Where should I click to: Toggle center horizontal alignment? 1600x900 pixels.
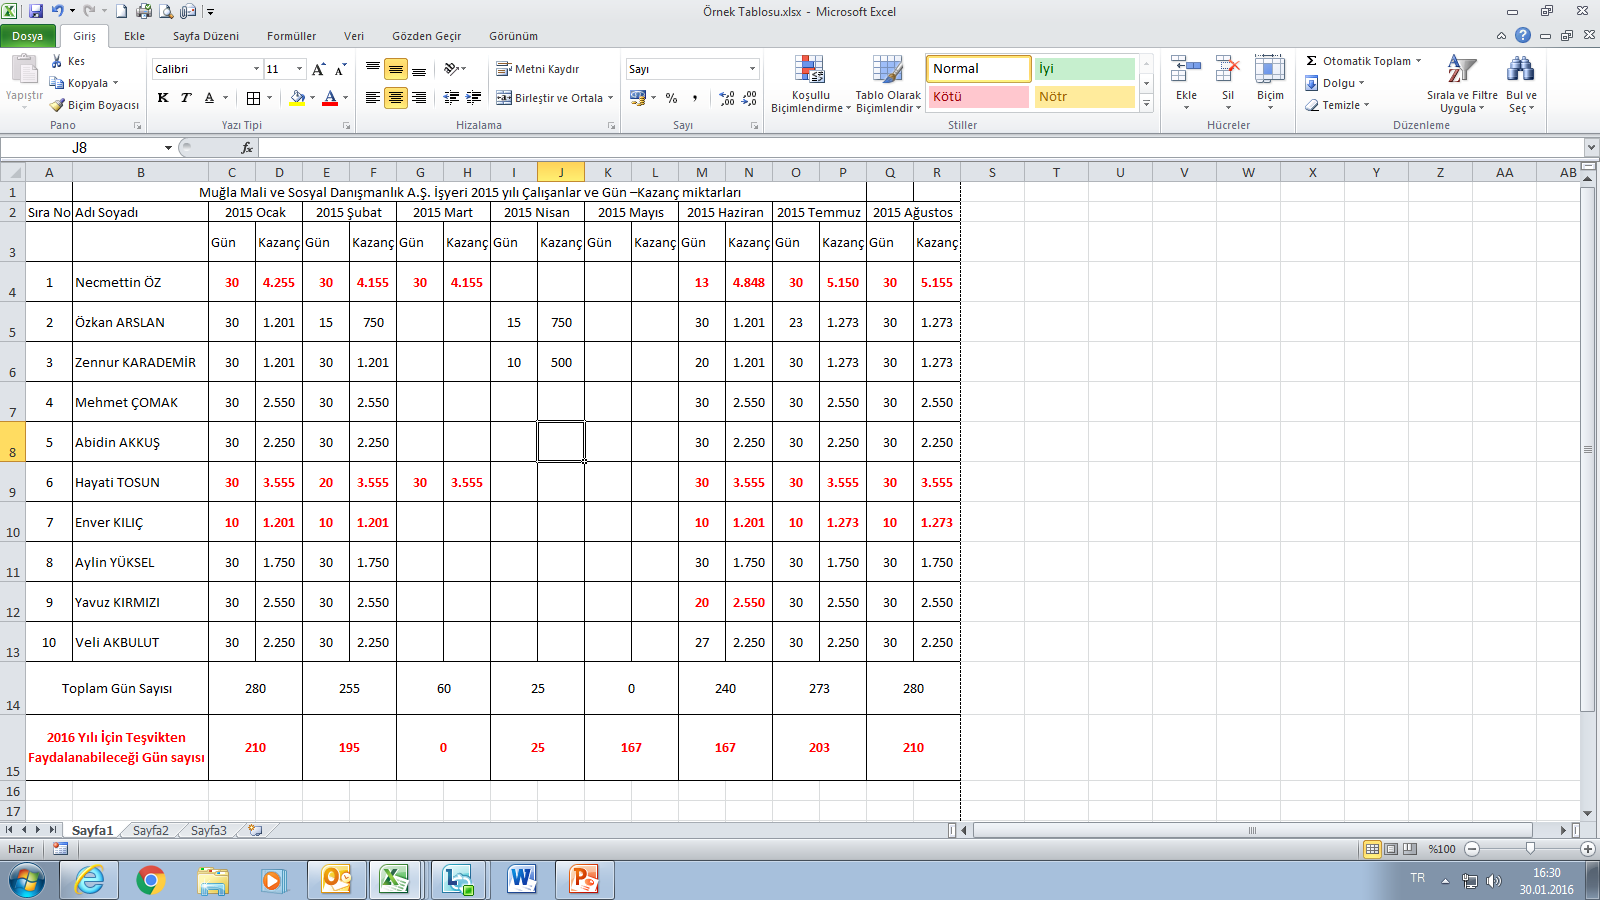coord(396,98)
